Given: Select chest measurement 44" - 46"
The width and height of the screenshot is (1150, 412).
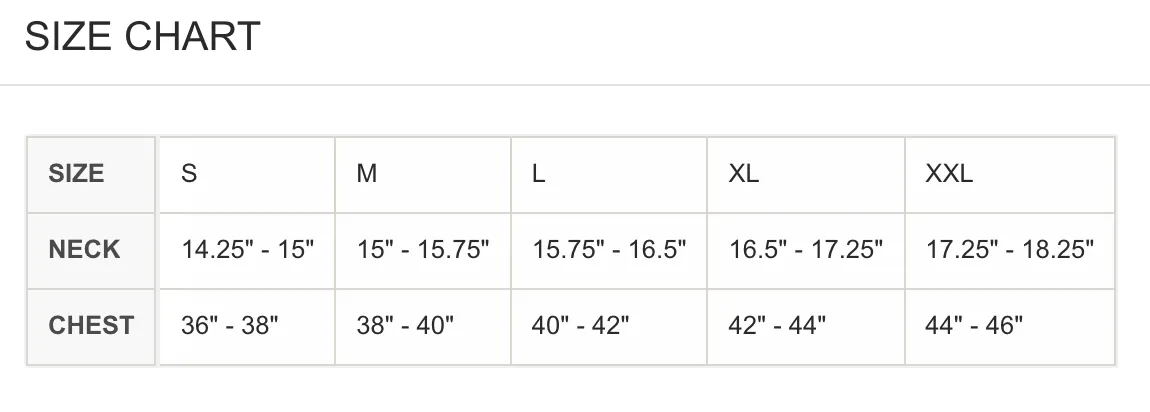Looking at the screenshot, I should point(1010,326).
